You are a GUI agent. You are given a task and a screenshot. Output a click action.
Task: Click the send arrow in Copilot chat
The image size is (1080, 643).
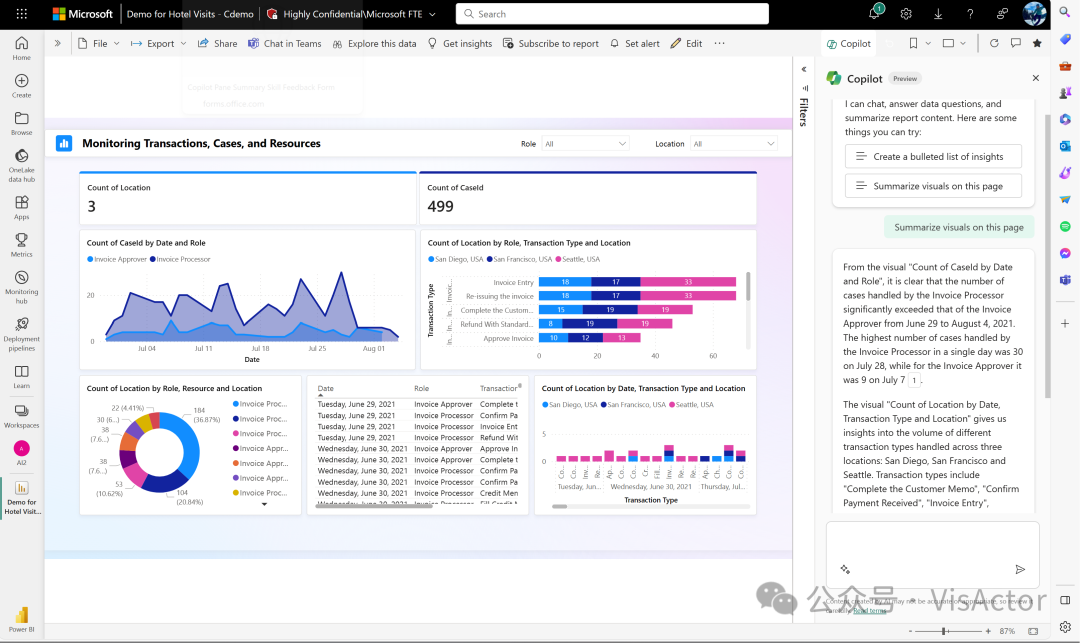(x=1020, y=569)
